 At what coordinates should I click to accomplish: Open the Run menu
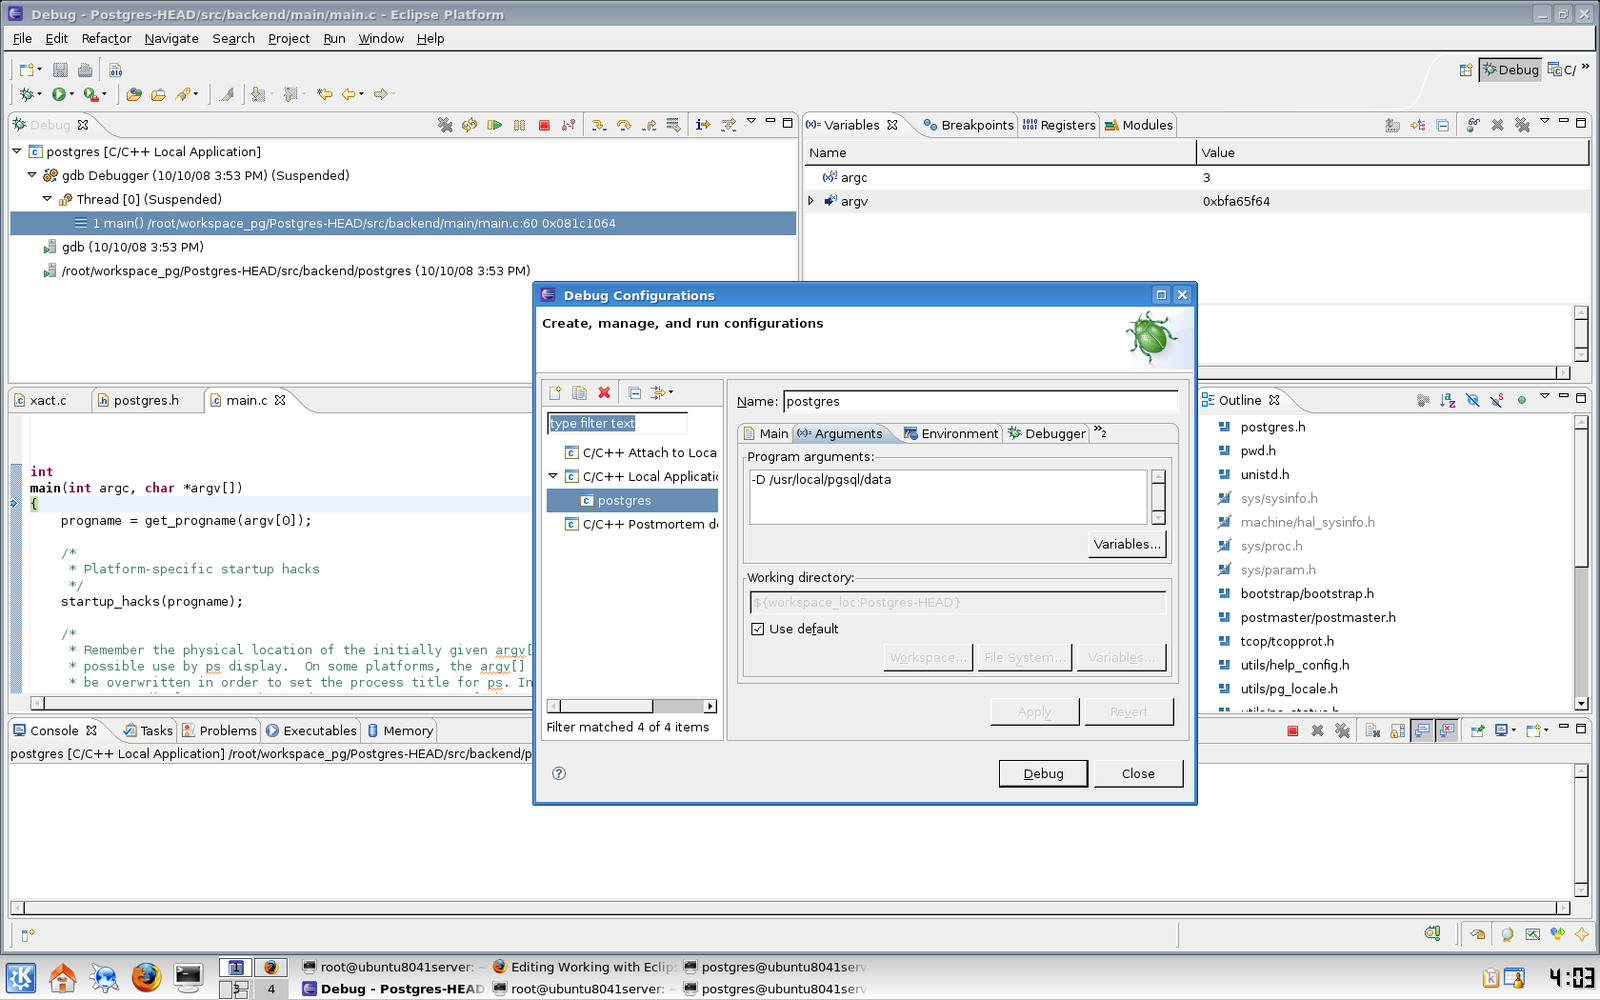334,39
